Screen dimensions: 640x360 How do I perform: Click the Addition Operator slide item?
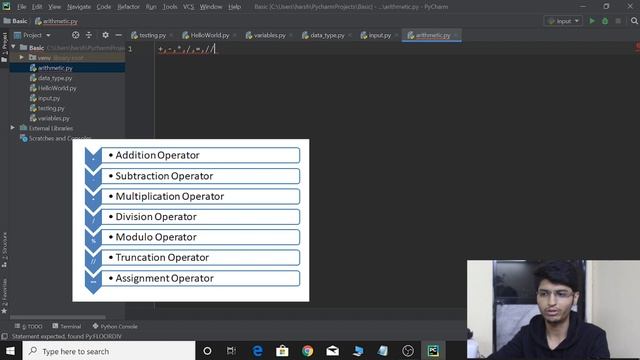[x=200, y=155]
